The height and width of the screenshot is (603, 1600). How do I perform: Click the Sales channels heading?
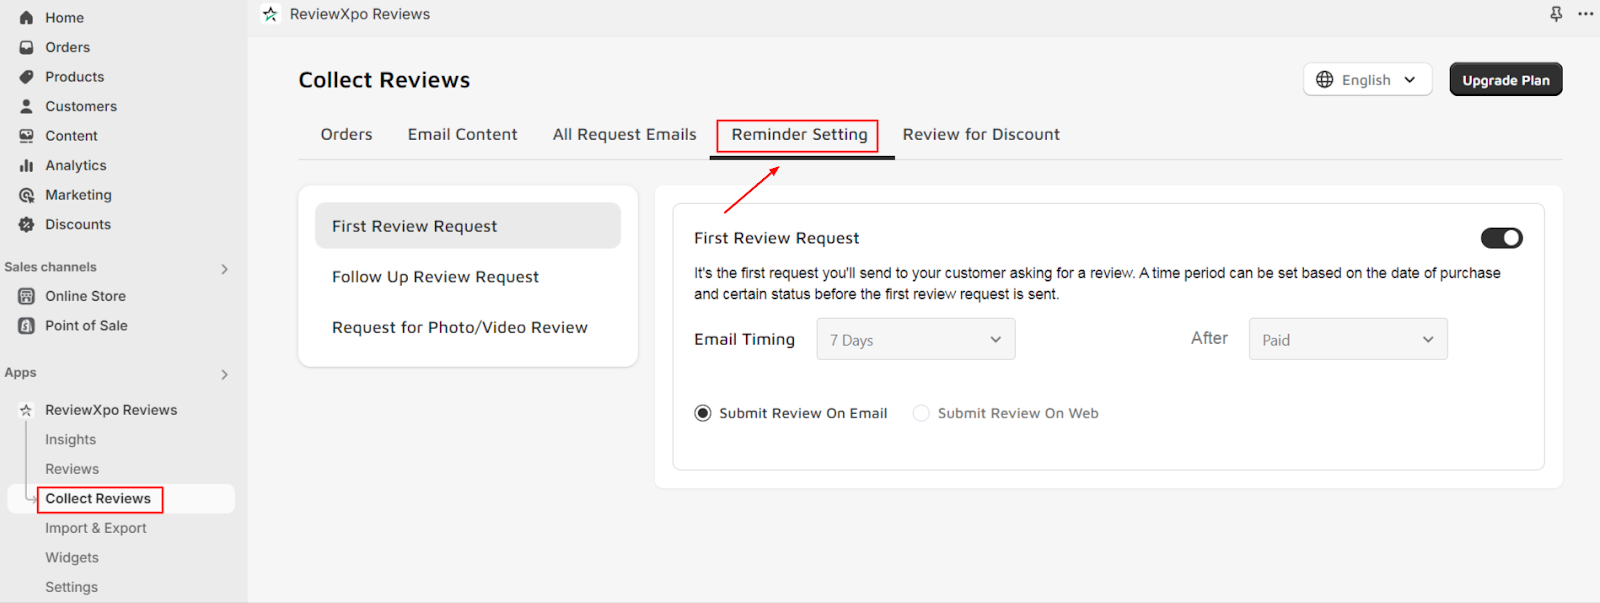click(50, 267)
